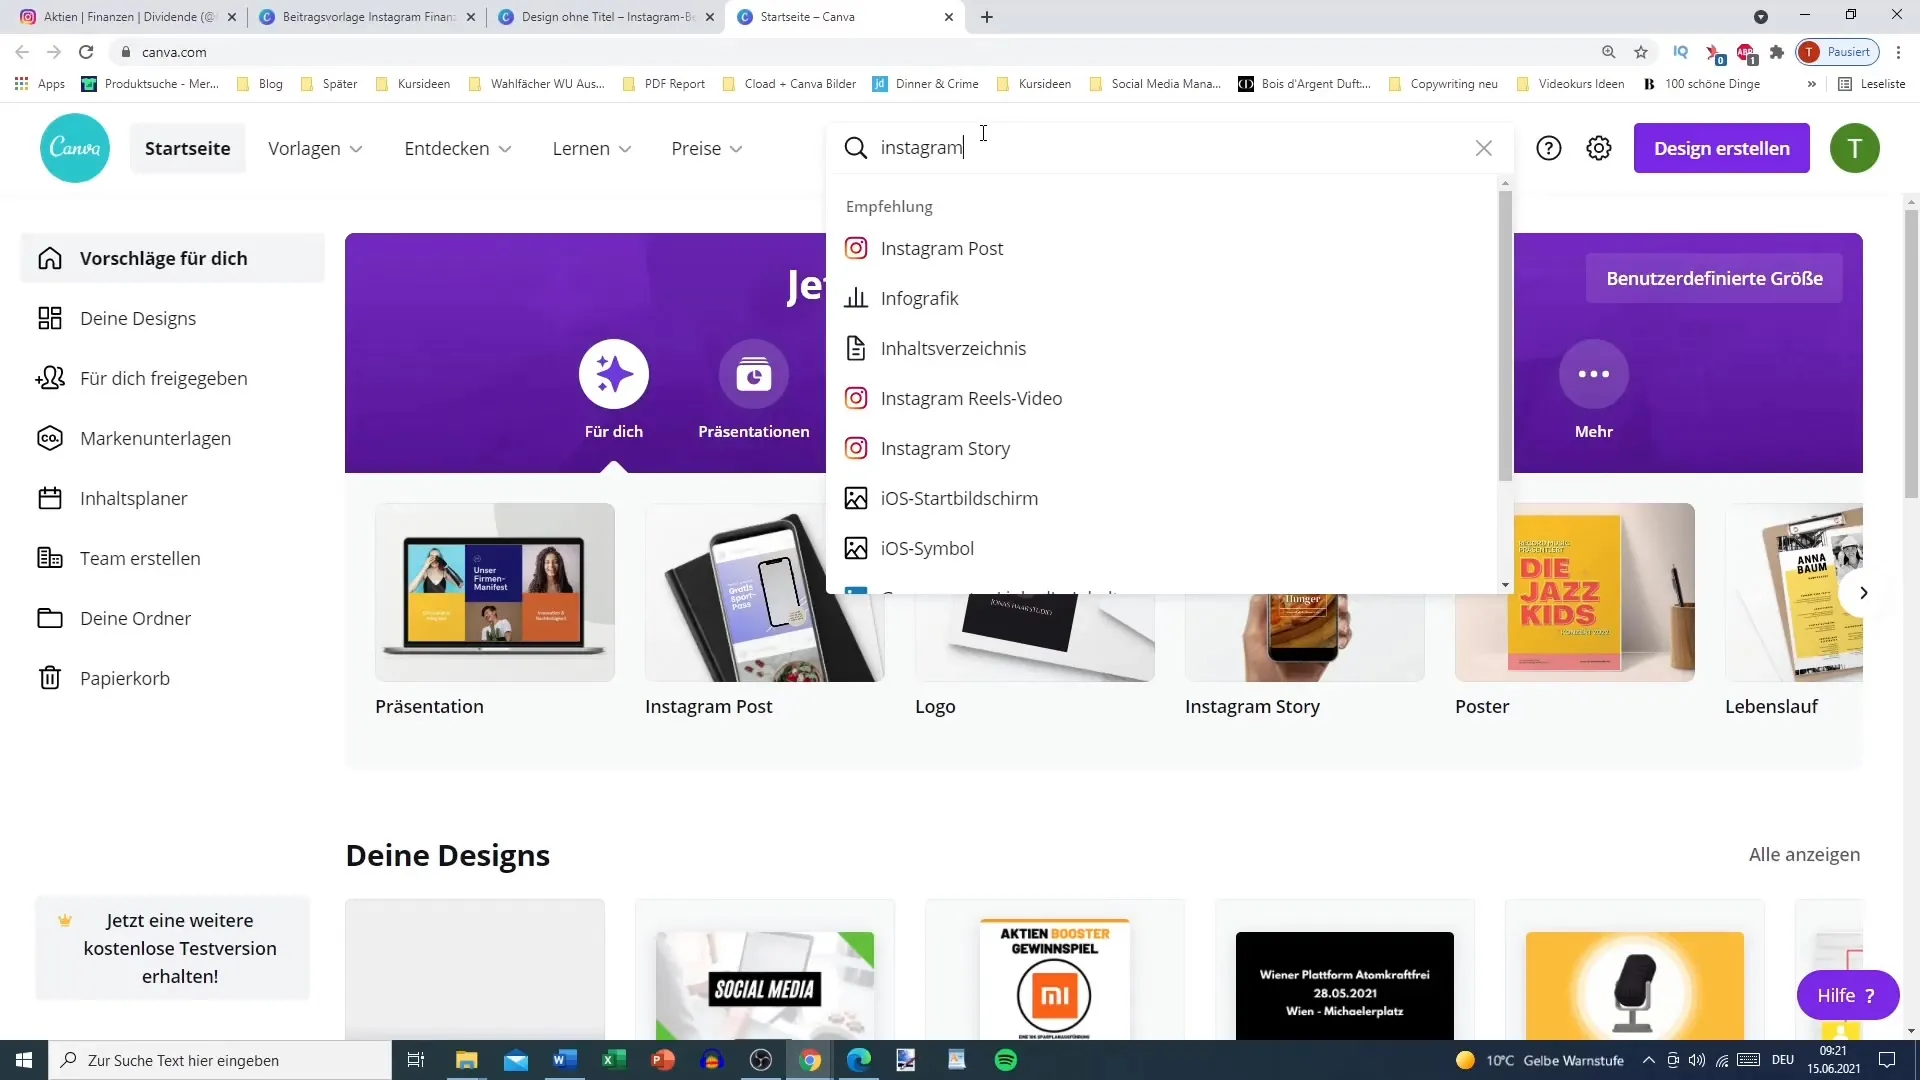1920x1080 pixels.
Task: Expand the Vorlagen dropdown menu
Action: pos(315,148)
